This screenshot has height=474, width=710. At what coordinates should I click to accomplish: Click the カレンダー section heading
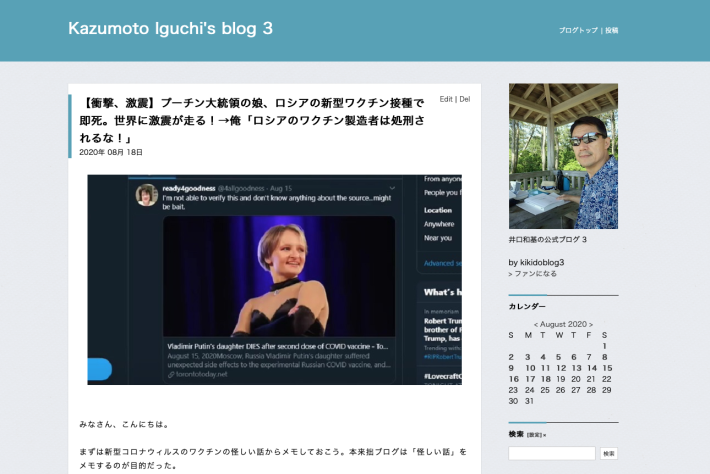click(527, 306)
